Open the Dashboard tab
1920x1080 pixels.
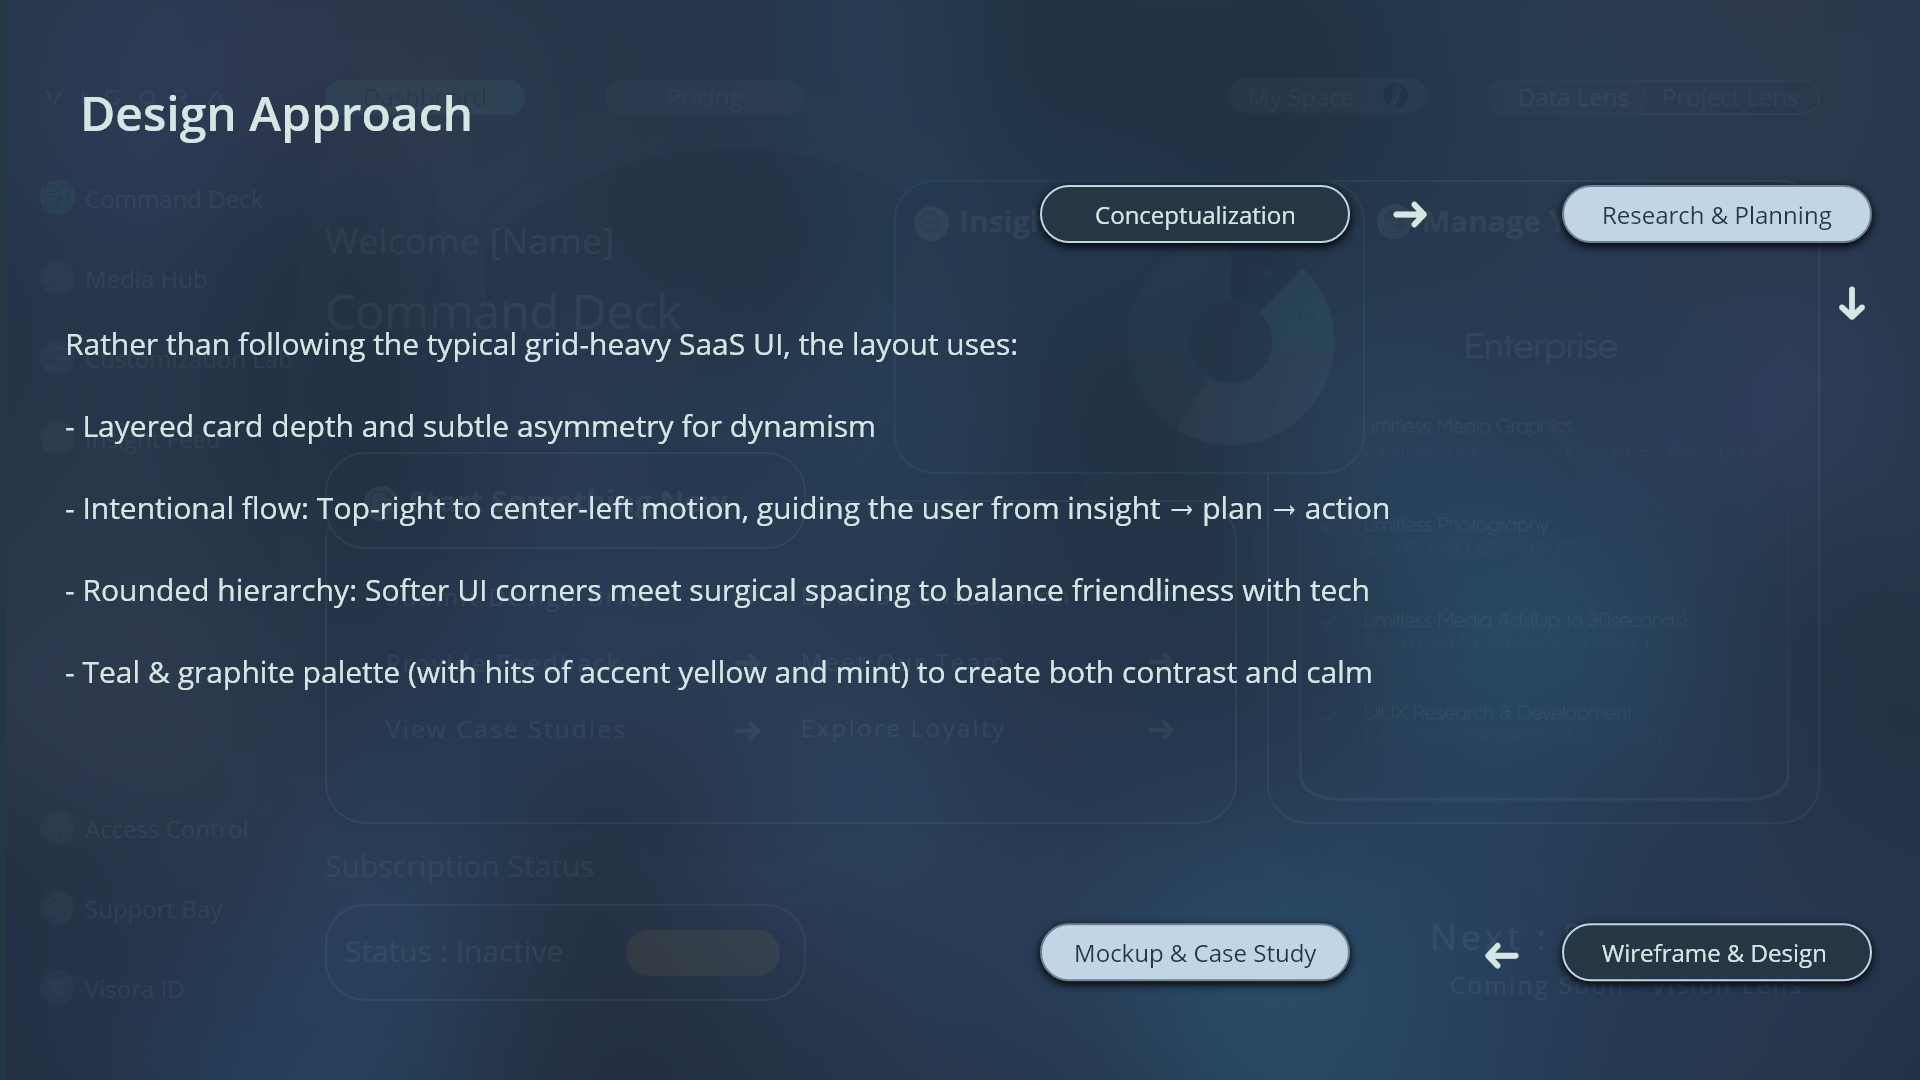tap(425, 98)
